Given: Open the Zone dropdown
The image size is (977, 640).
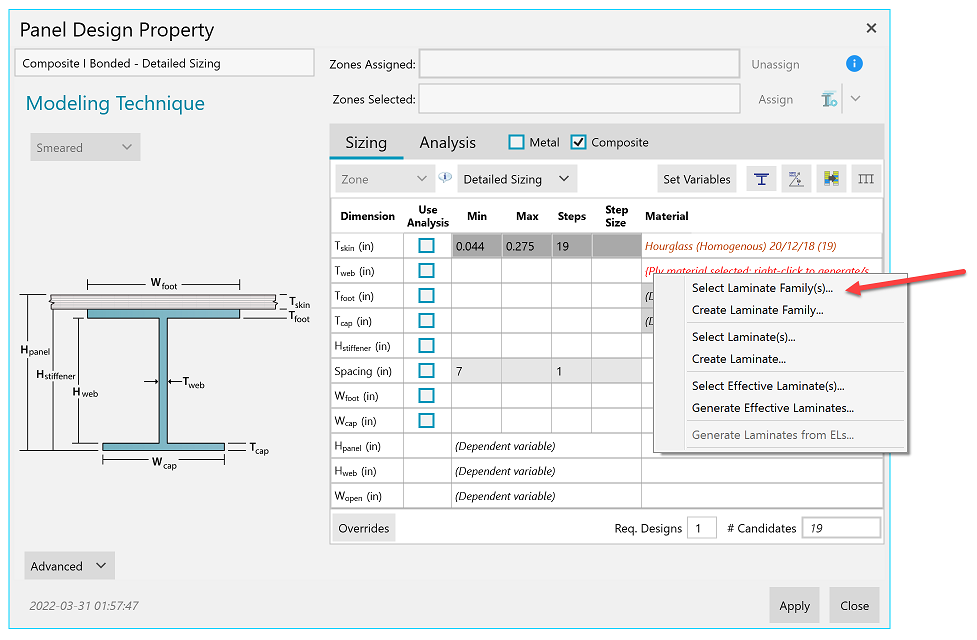Looking at the screenshot, I should tap(384, 179).
